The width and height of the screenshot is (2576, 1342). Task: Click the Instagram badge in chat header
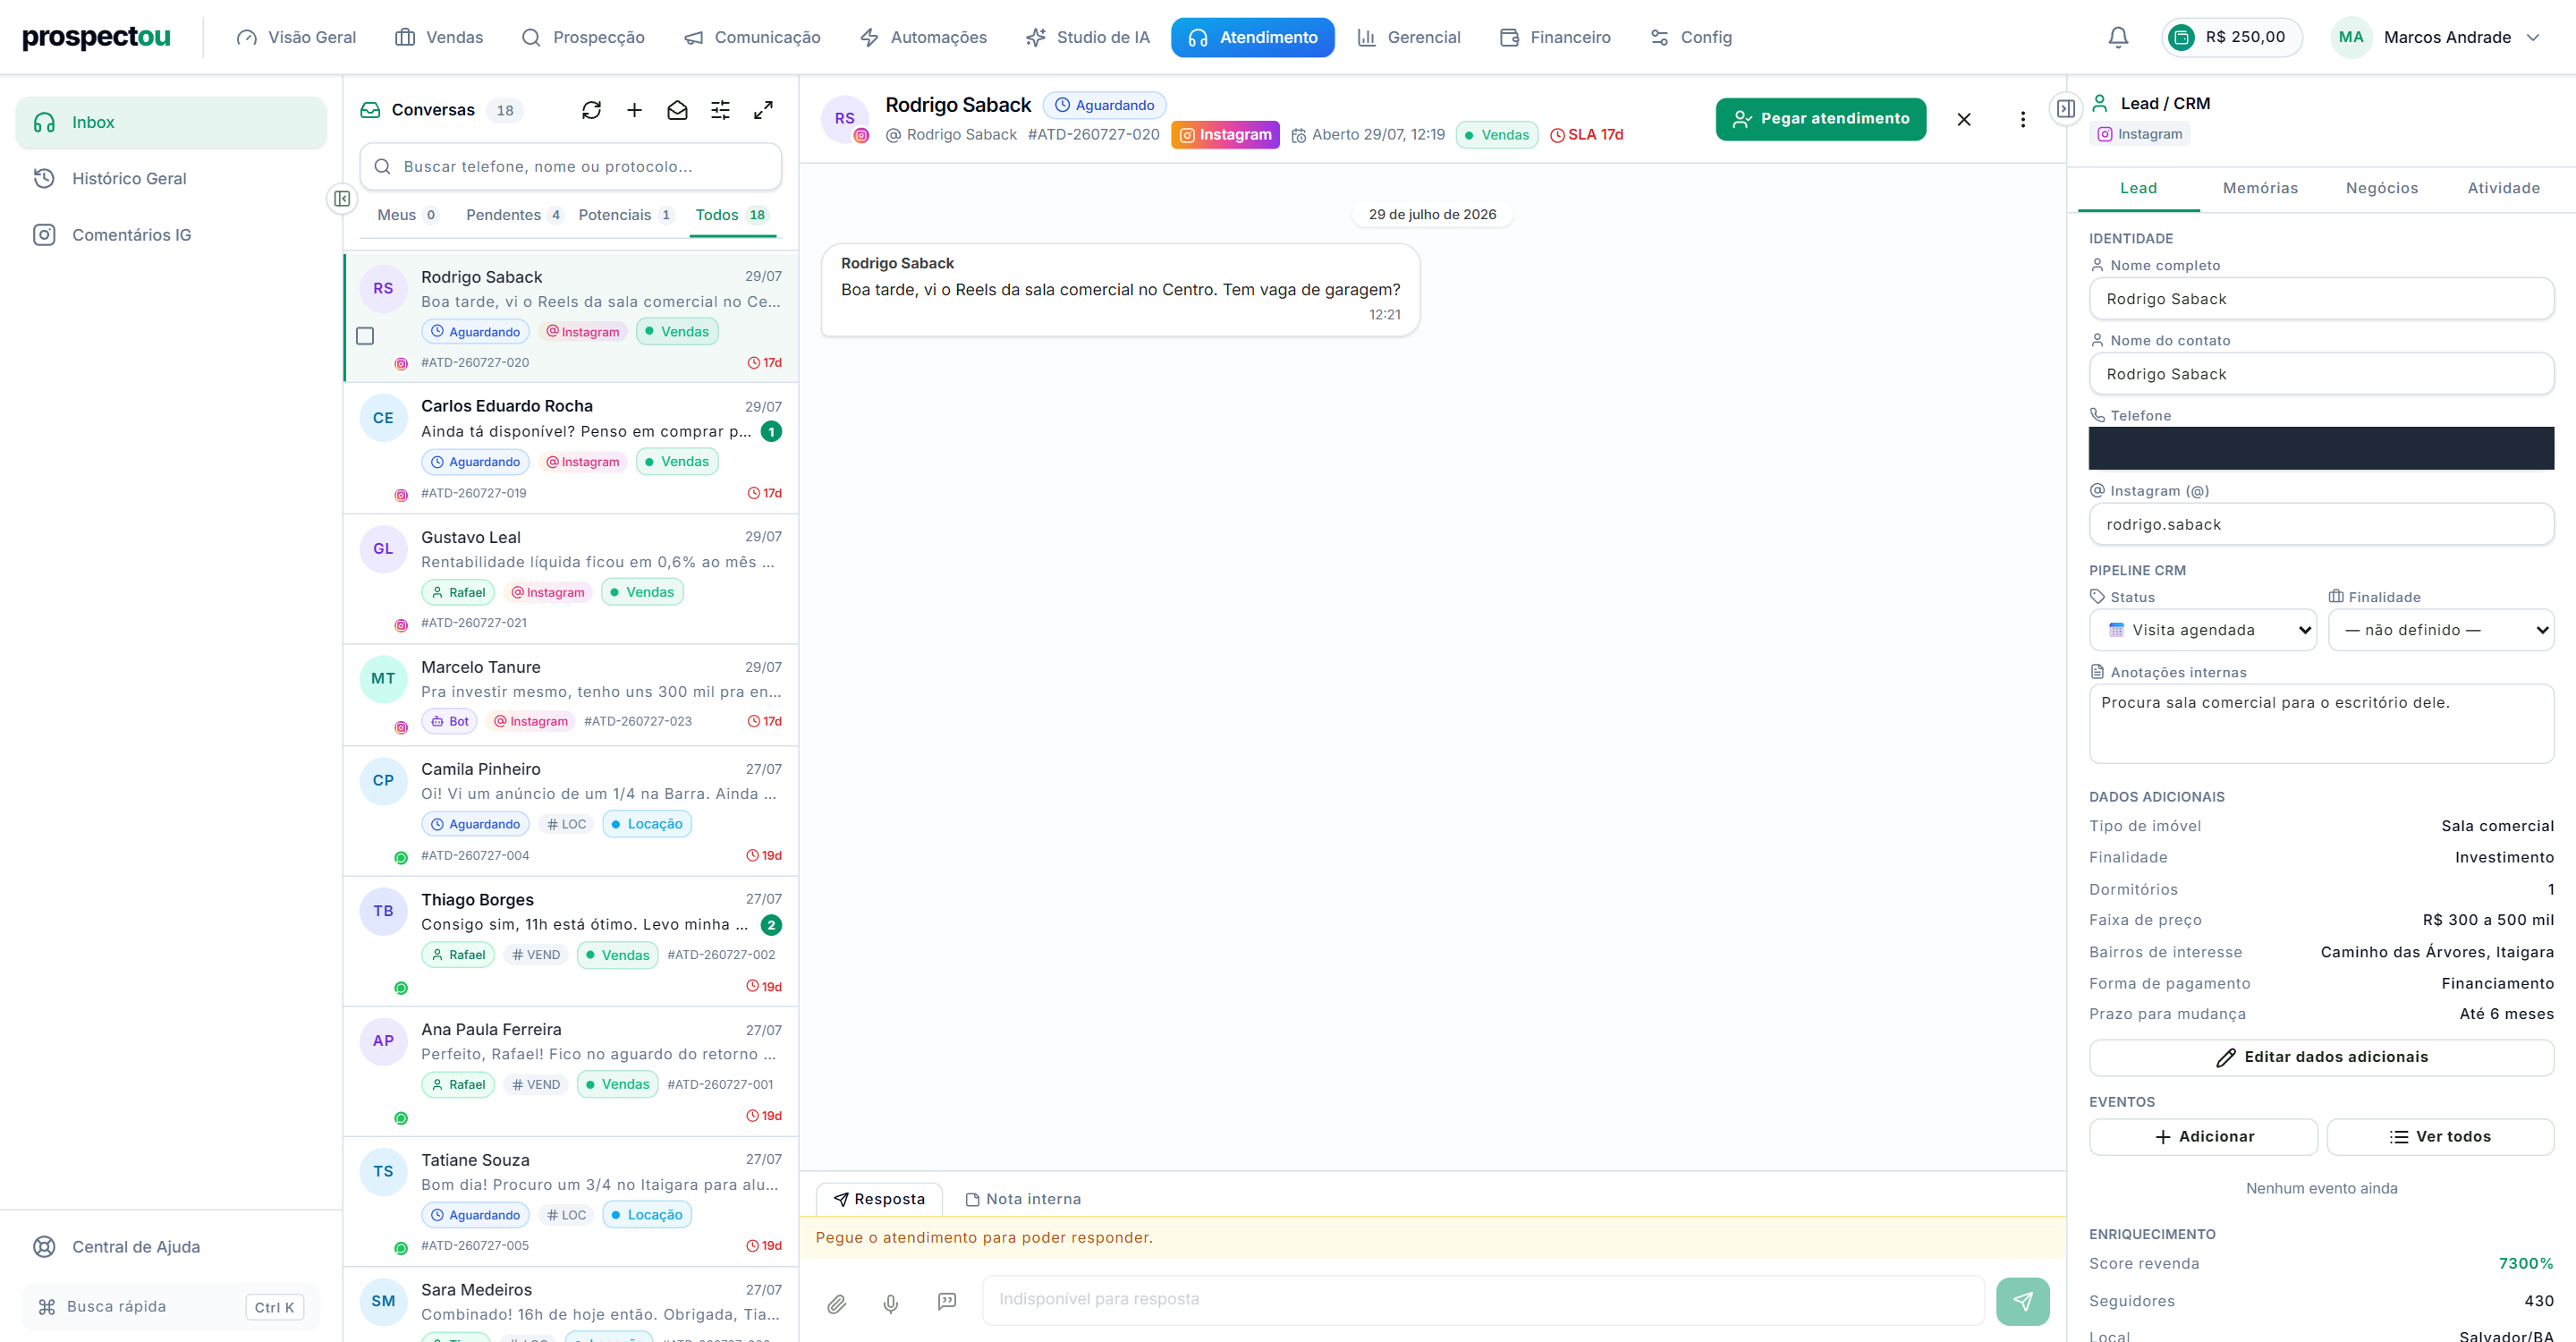[x=1225, y=135]
